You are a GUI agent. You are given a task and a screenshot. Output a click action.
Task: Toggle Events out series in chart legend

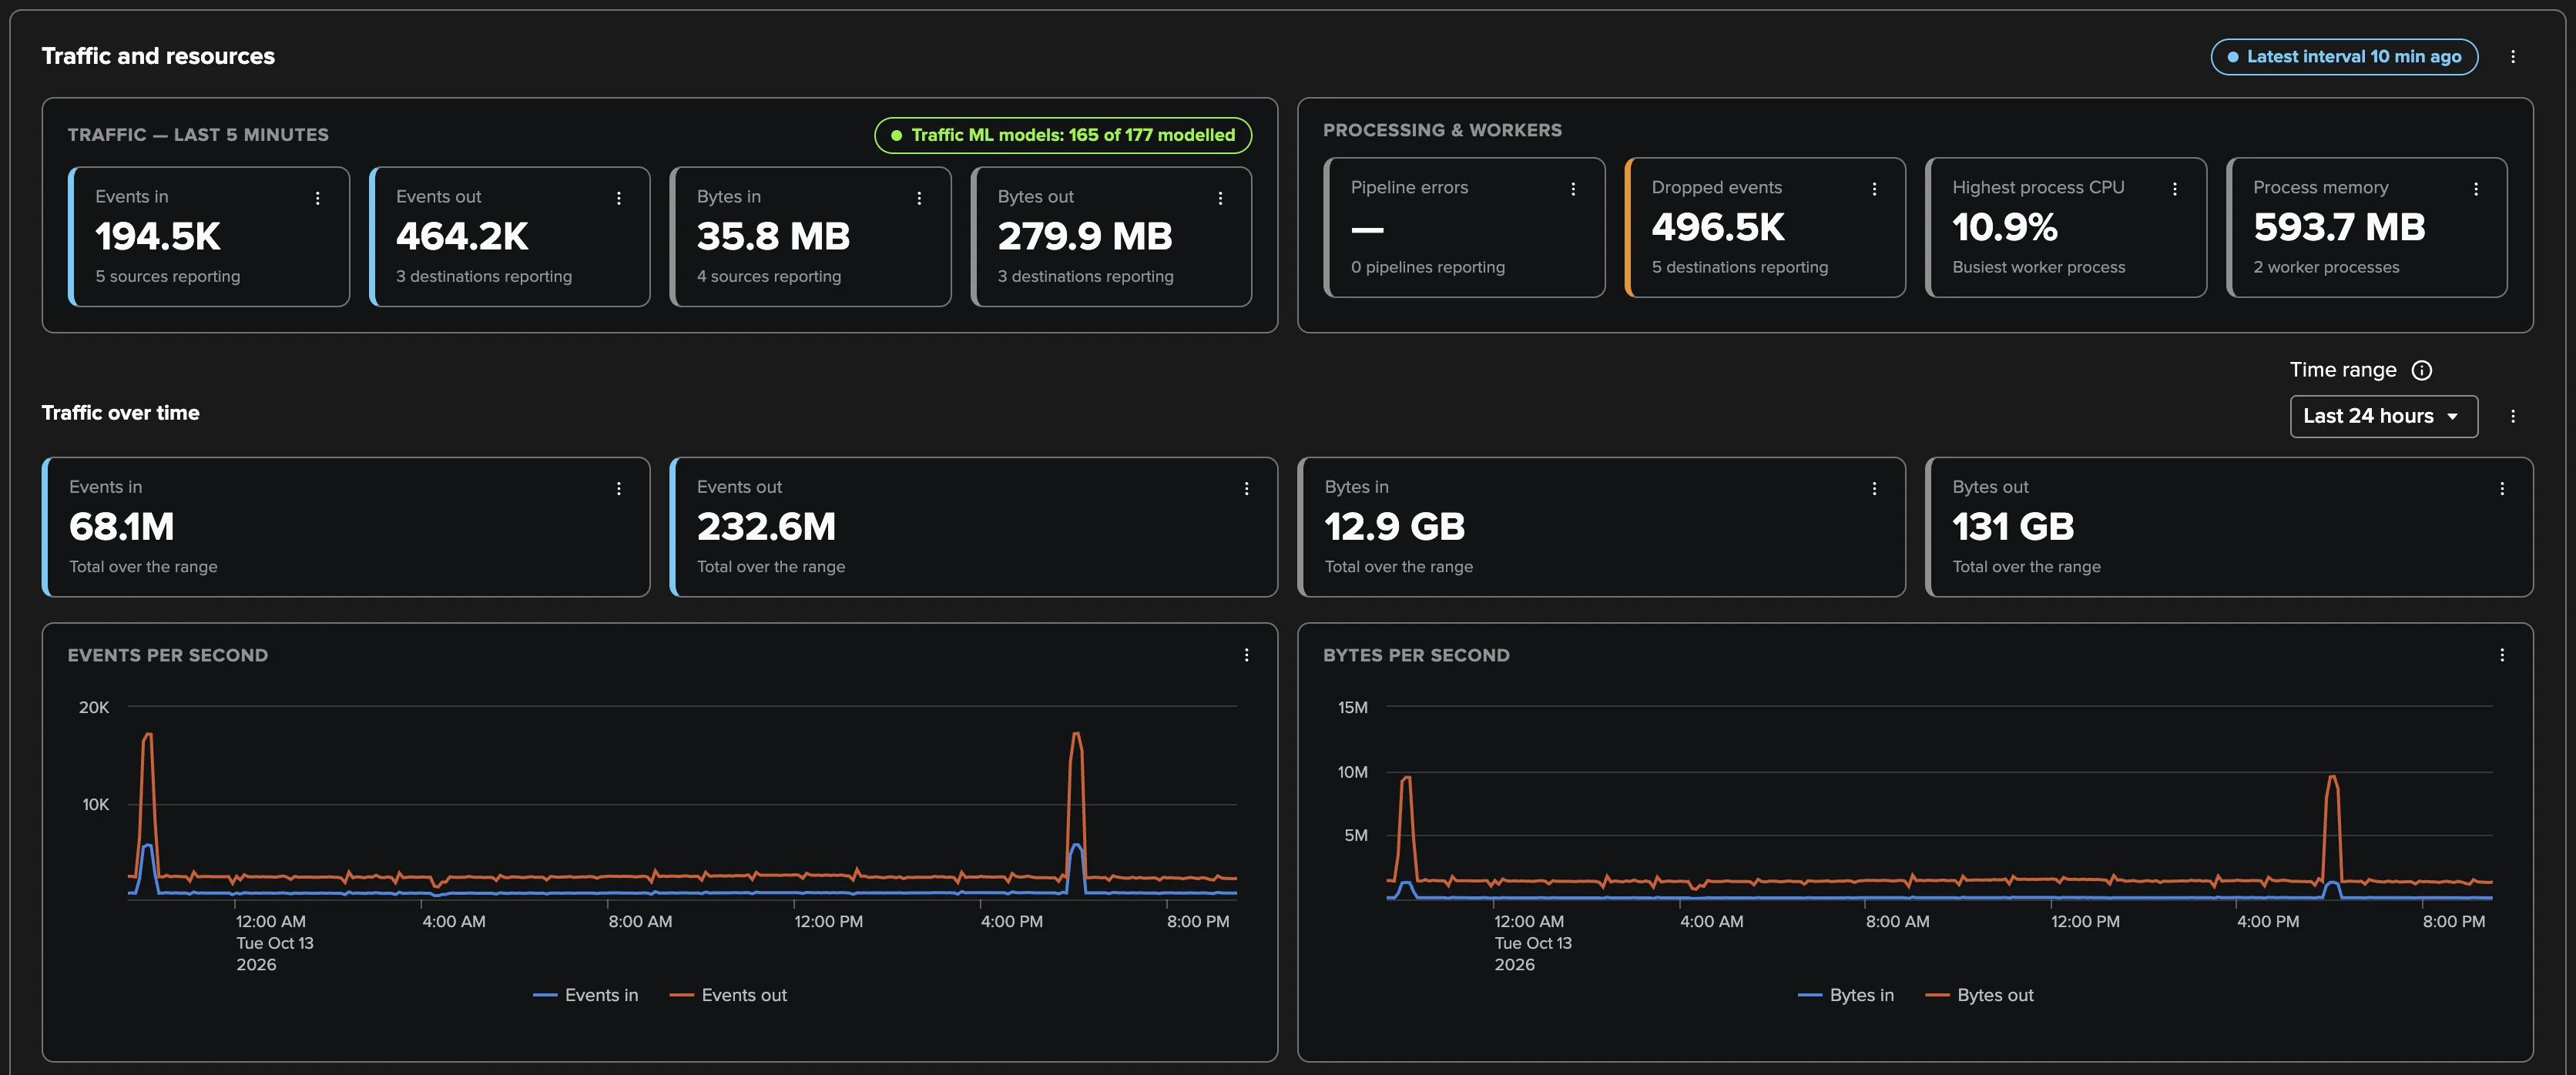(728, 995)
